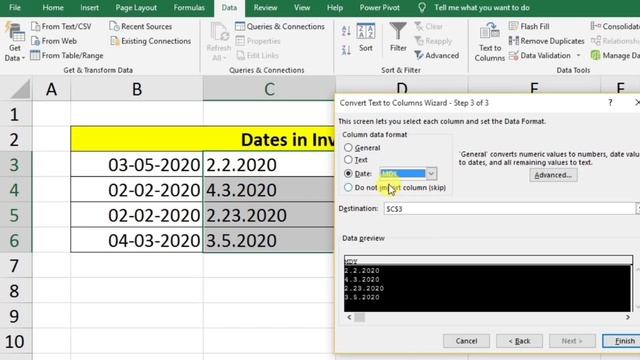Open Data Validation
The height and width of the screenshot is (360, 640).
(x=540, y=56)
